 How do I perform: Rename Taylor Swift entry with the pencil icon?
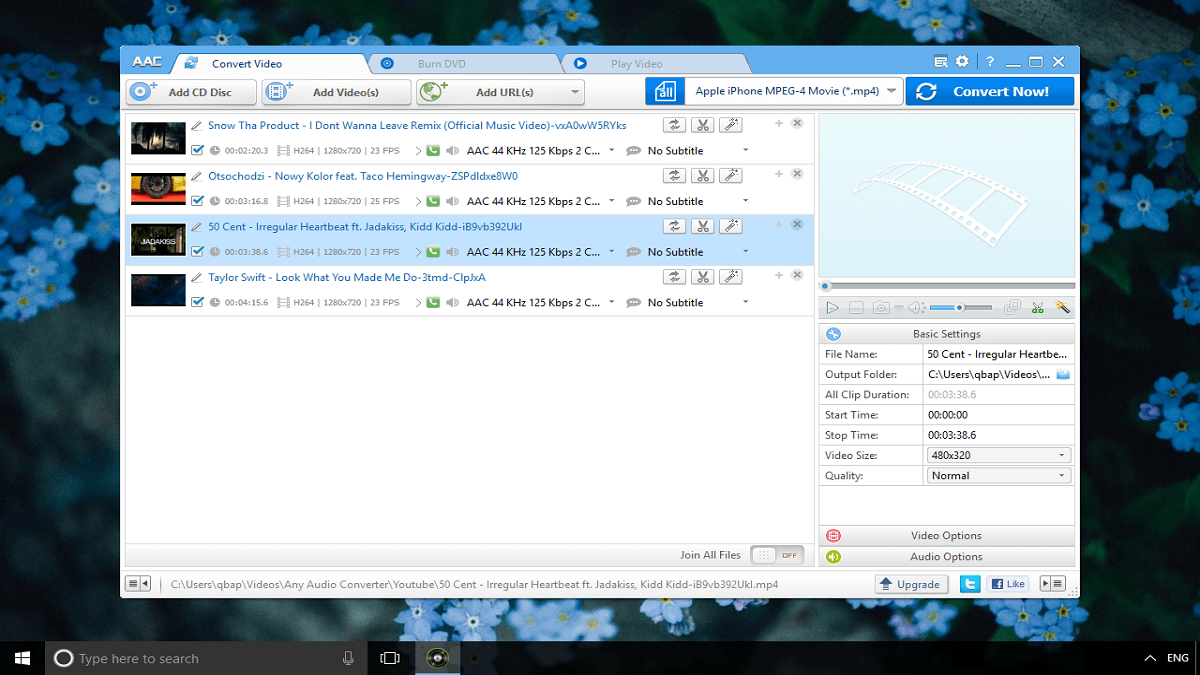click(x=197, y=278)
